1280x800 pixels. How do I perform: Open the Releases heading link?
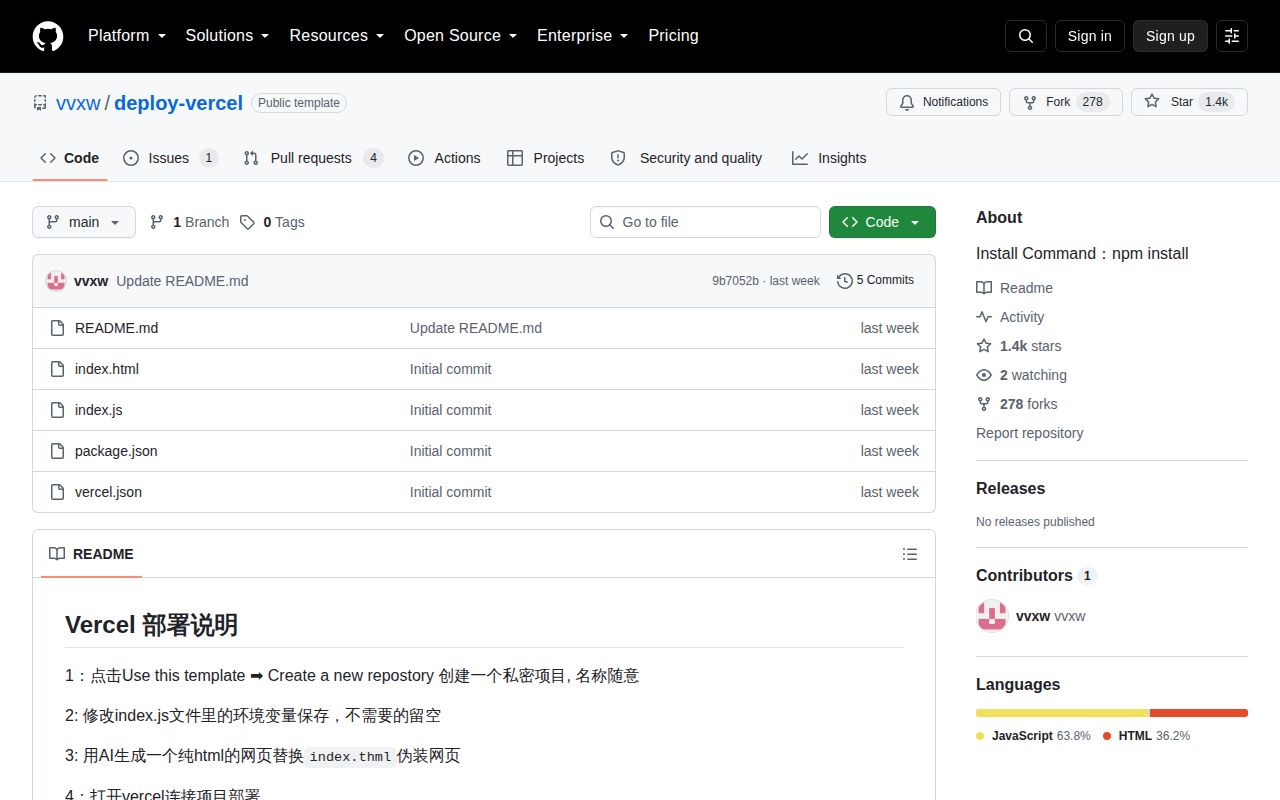coord(1010,488)
